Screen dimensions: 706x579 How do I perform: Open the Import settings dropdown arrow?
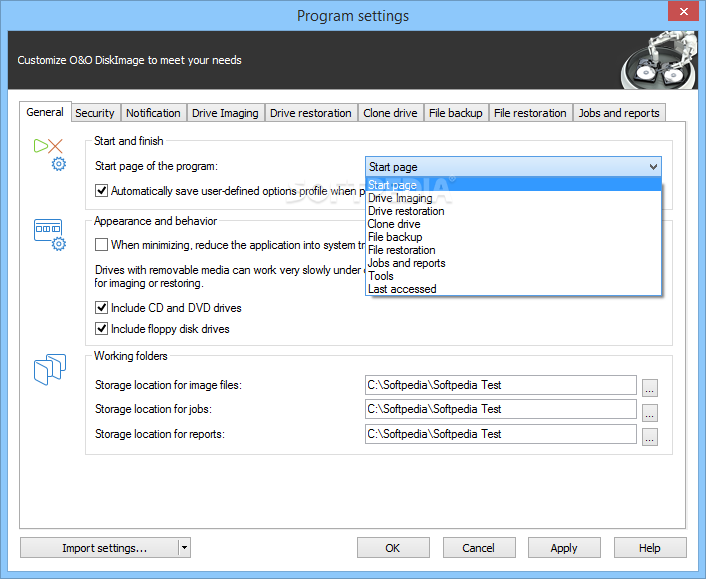point(184,548)
